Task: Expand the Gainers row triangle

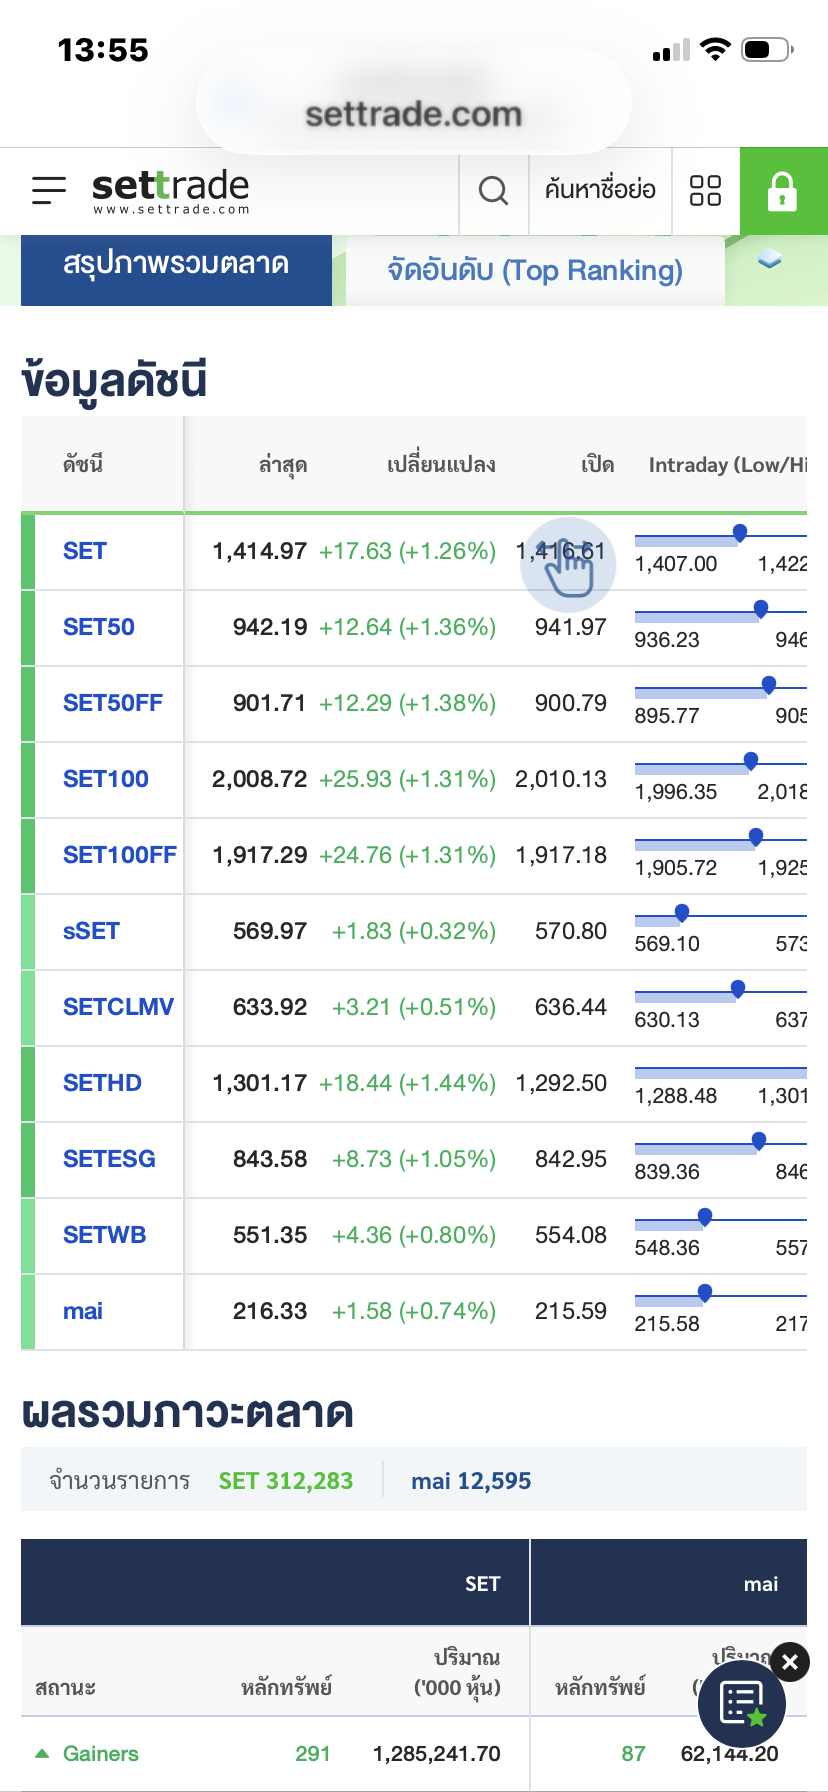Action: (x=42, y=1753)
